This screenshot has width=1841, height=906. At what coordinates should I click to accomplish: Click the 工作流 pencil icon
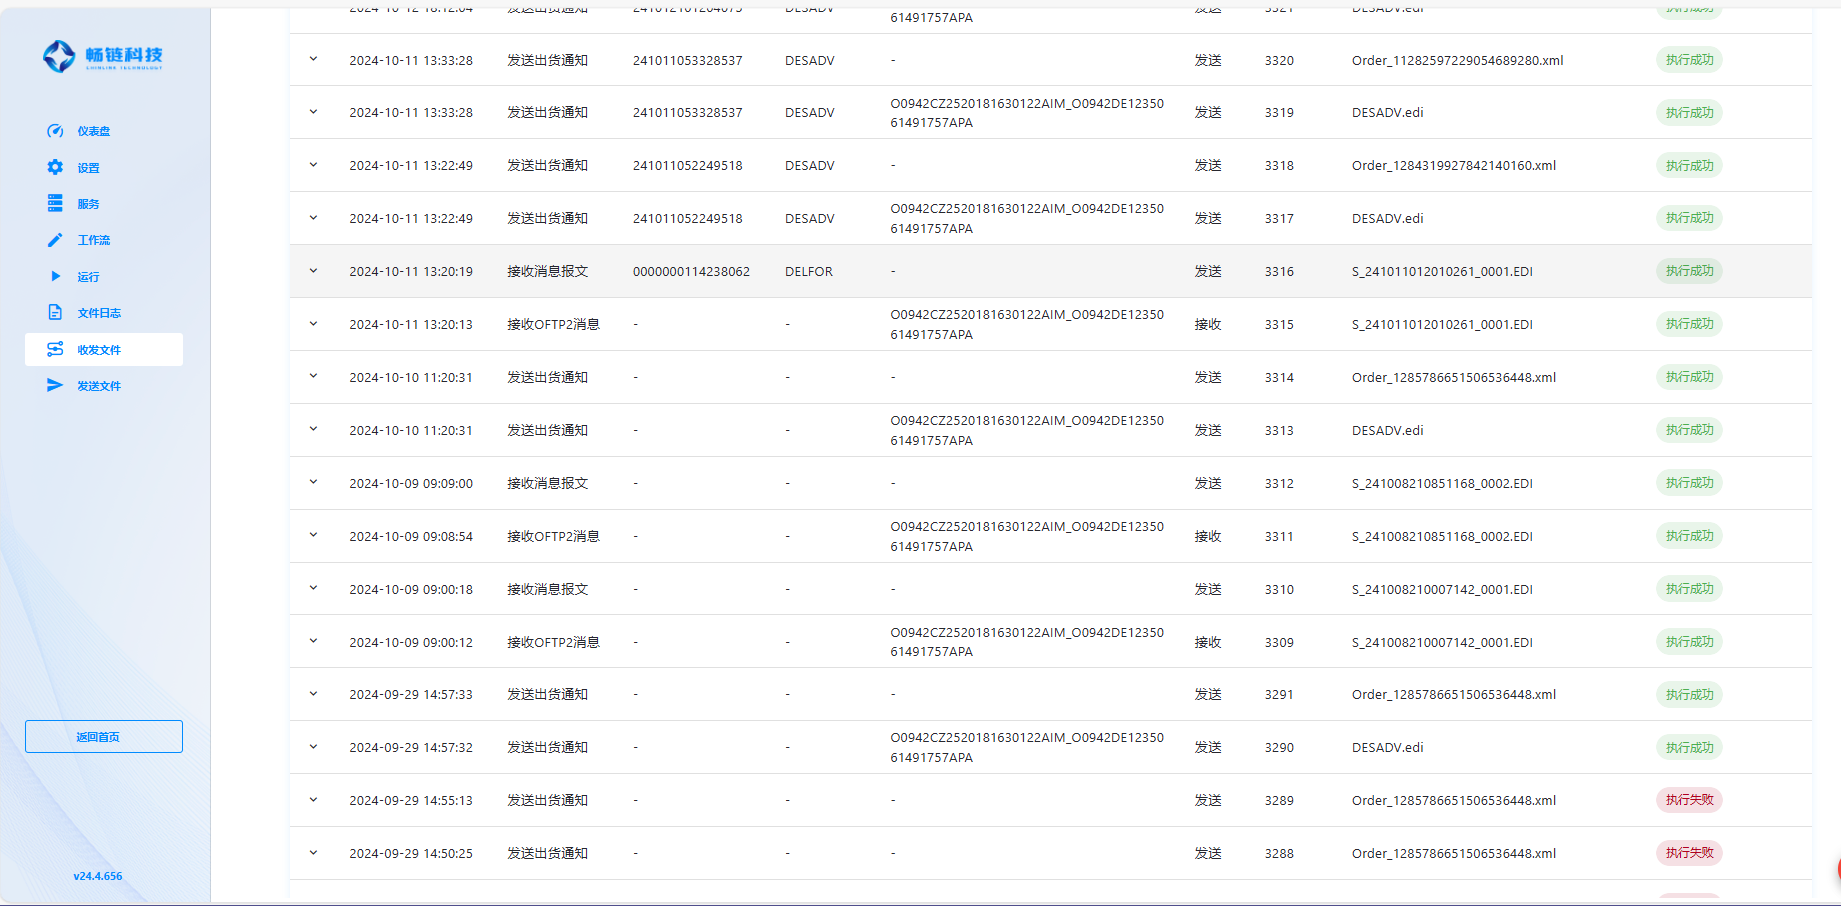[55, 240]
